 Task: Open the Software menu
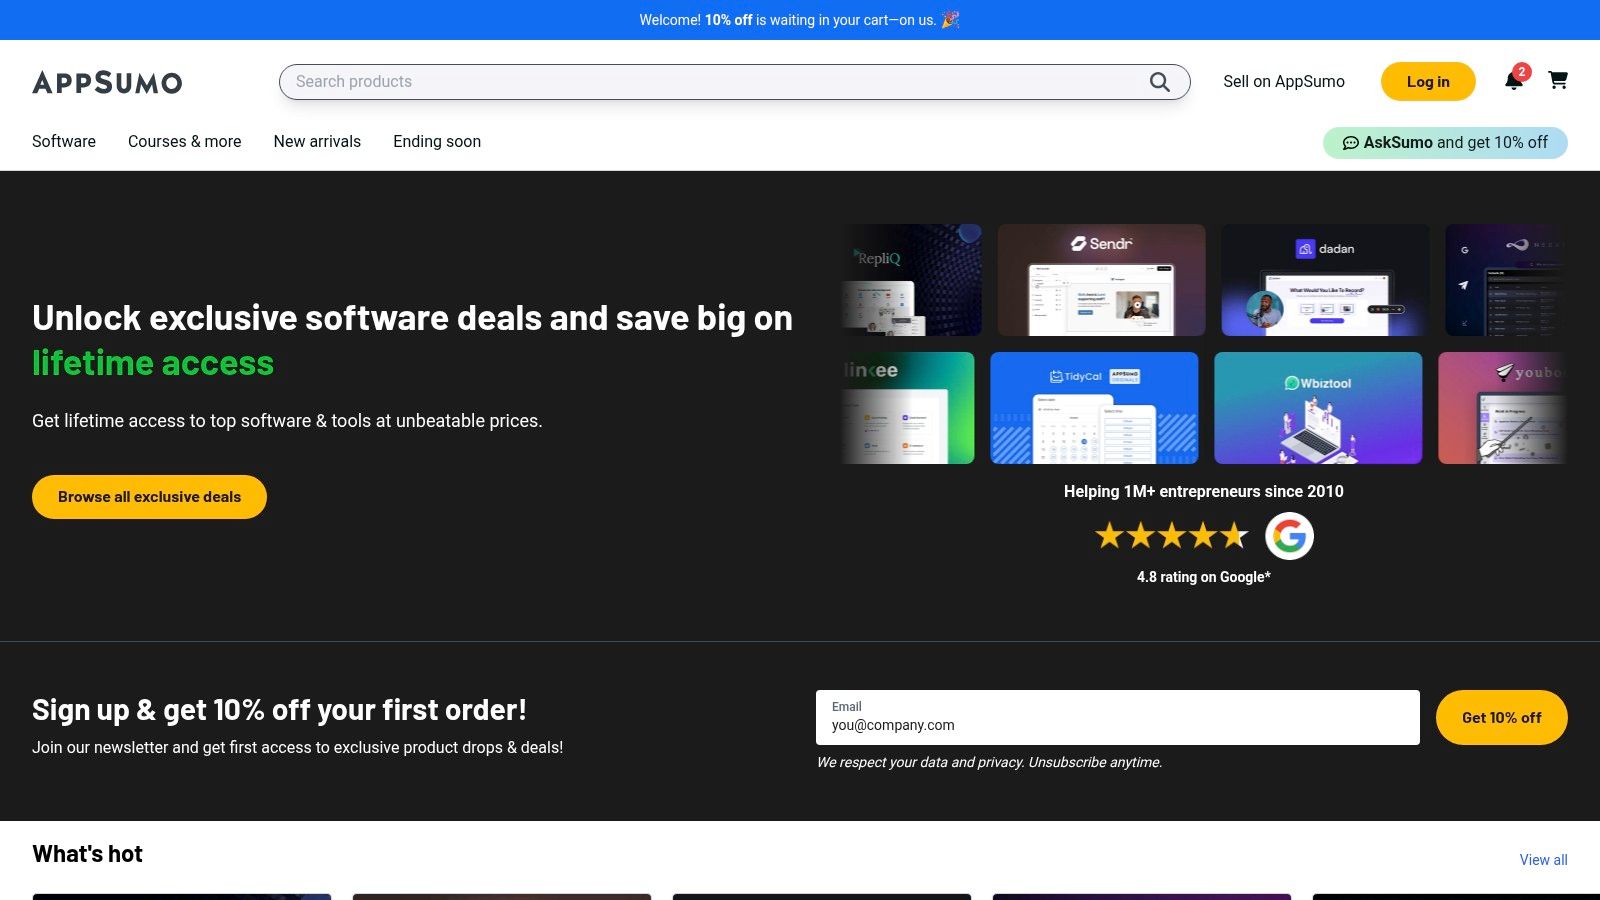(x=64, y=142)
